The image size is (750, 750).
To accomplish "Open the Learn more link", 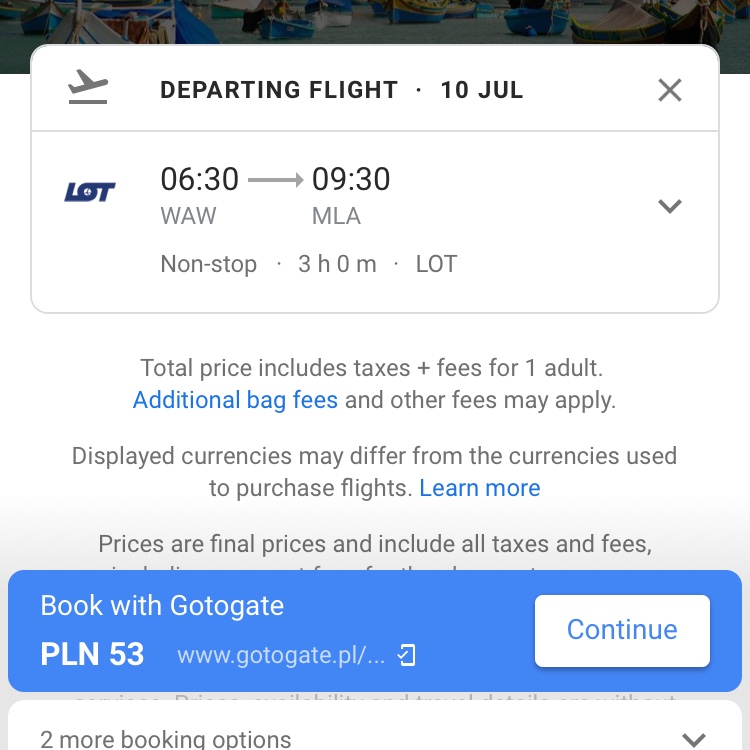I will pyautogui.click(x=480, y=488).
